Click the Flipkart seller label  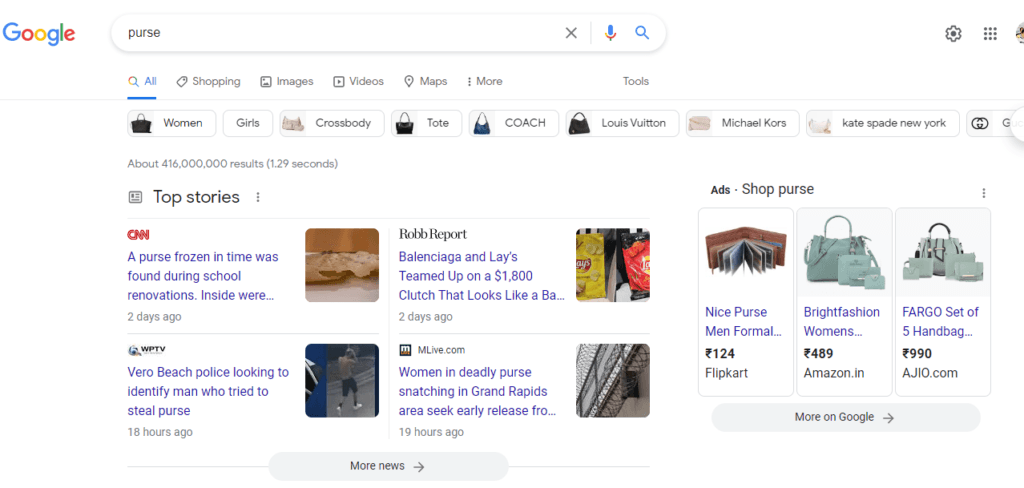point(726,373)
